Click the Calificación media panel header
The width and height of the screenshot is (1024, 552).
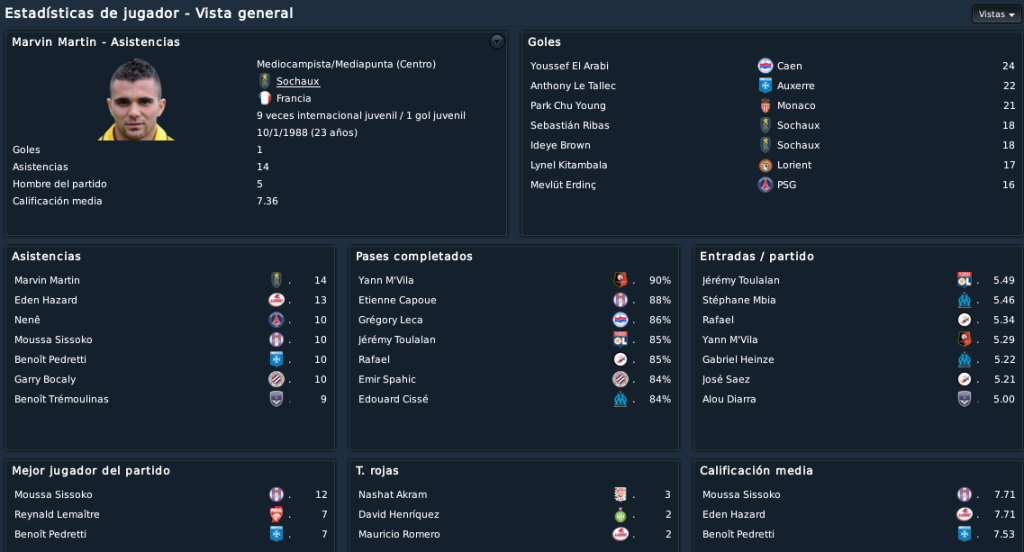coord(756,470)
